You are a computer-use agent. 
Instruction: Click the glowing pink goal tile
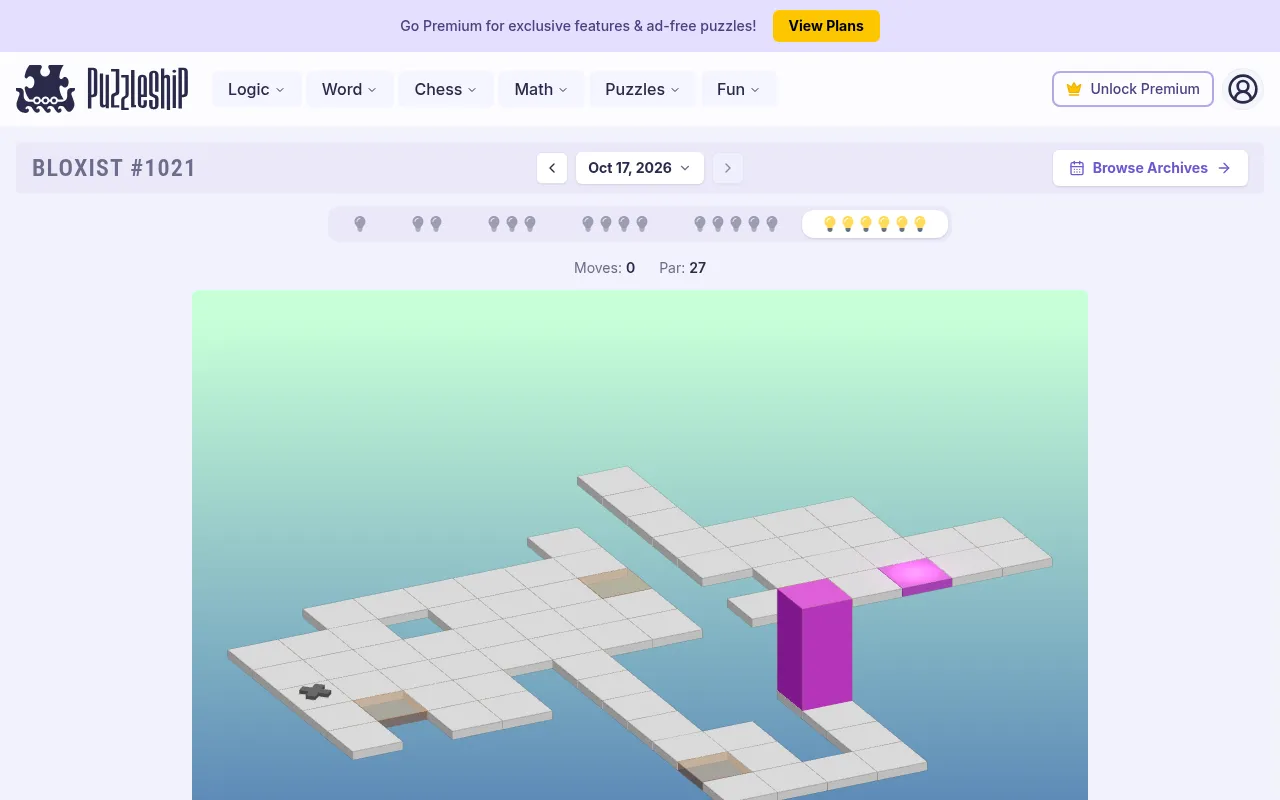[x=915, y=575]
